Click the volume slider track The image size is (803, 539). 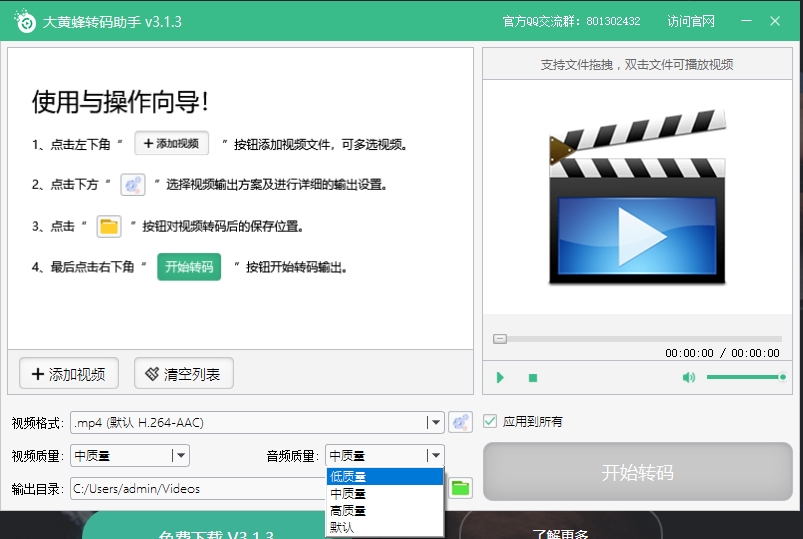tap(744, 377)
